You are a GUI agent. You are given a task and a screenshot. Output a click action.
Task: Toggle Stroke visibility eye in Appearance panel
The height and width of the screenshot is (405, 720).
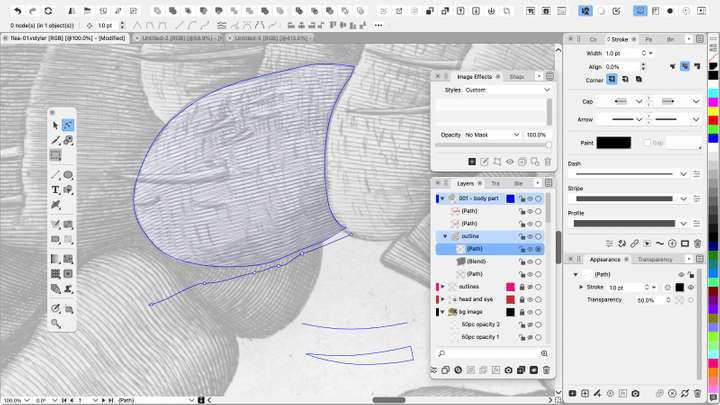pyautogui.click(x=691, y=287)
